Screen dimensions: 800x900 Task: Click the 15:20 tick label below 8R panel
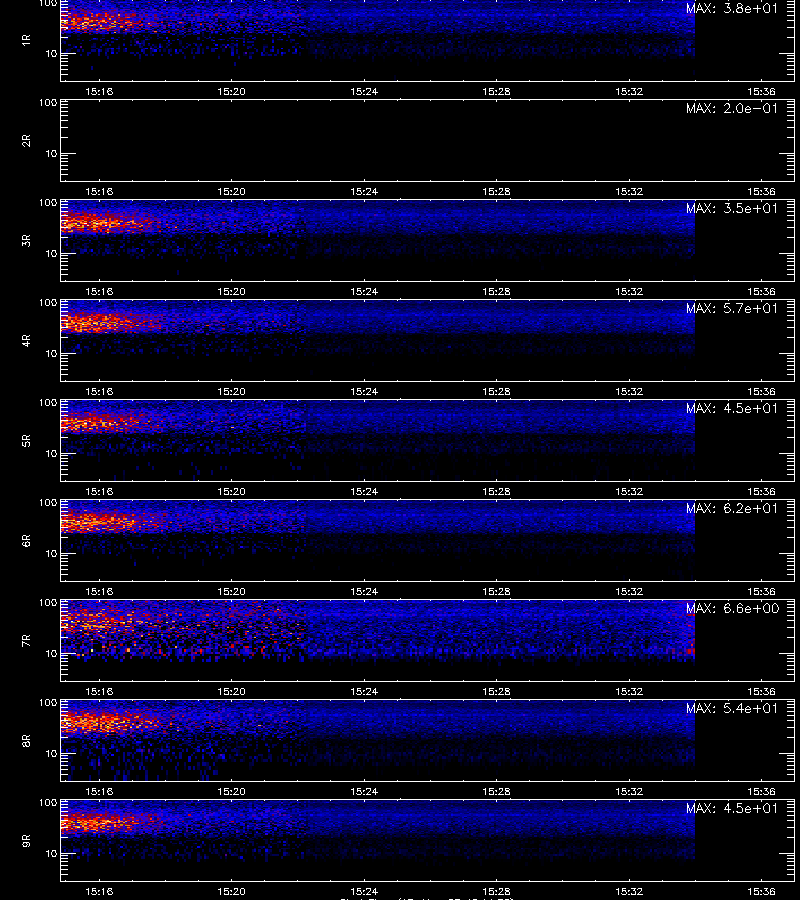[231, 792]
